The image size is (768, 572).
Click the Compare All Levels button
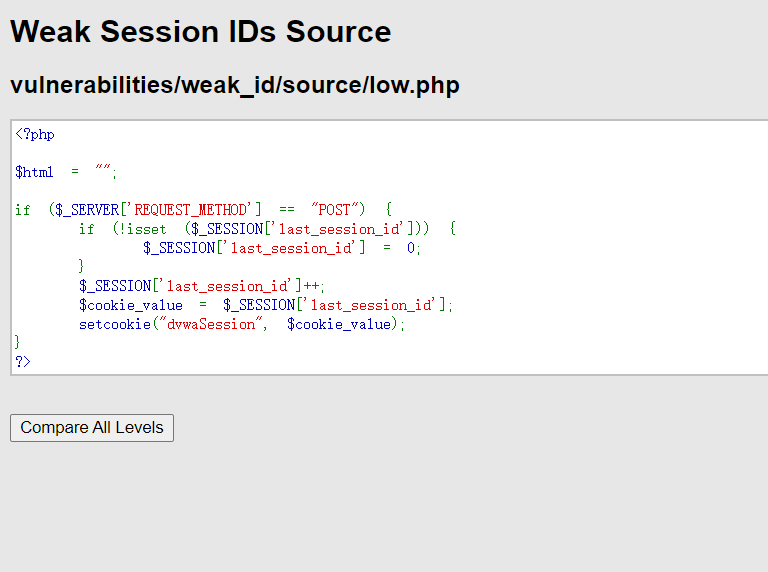92,427
